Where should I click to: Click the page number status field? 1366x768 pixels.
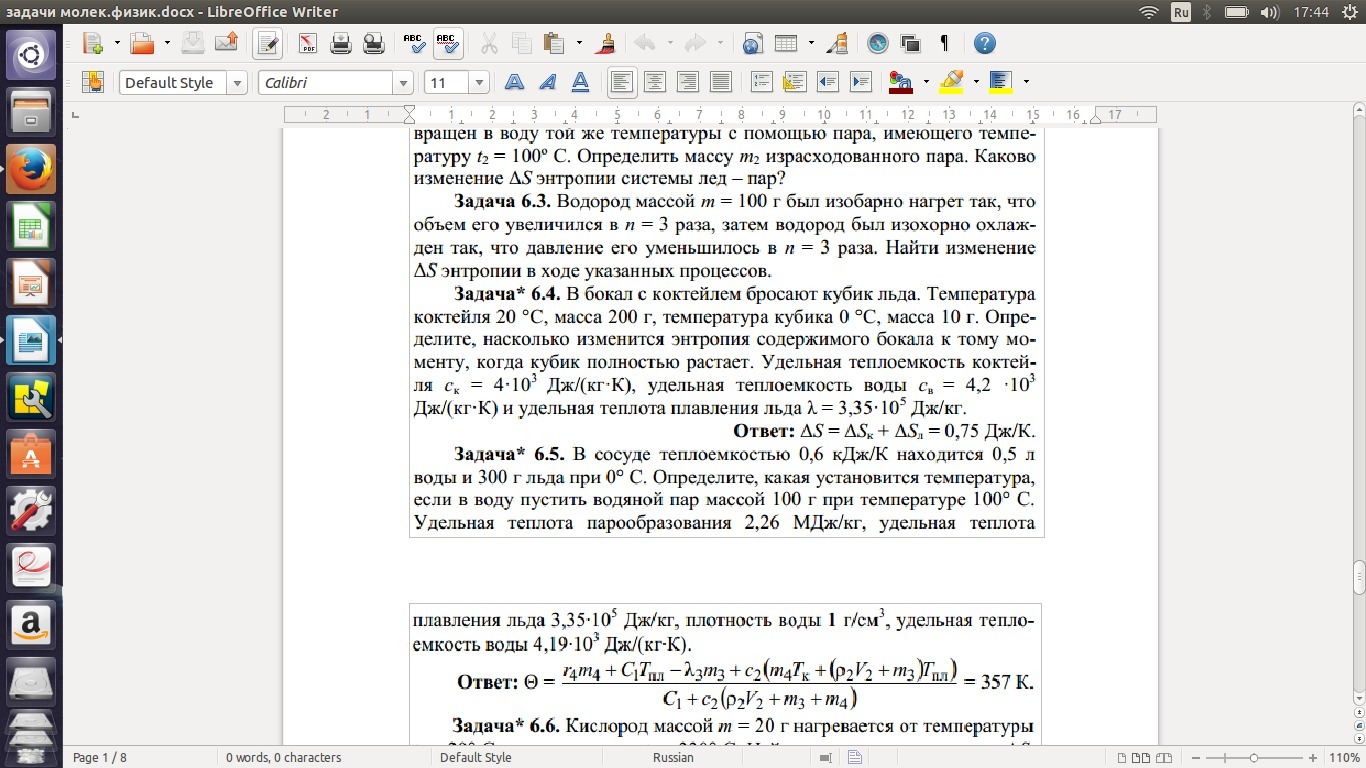(x=100, y=758)
